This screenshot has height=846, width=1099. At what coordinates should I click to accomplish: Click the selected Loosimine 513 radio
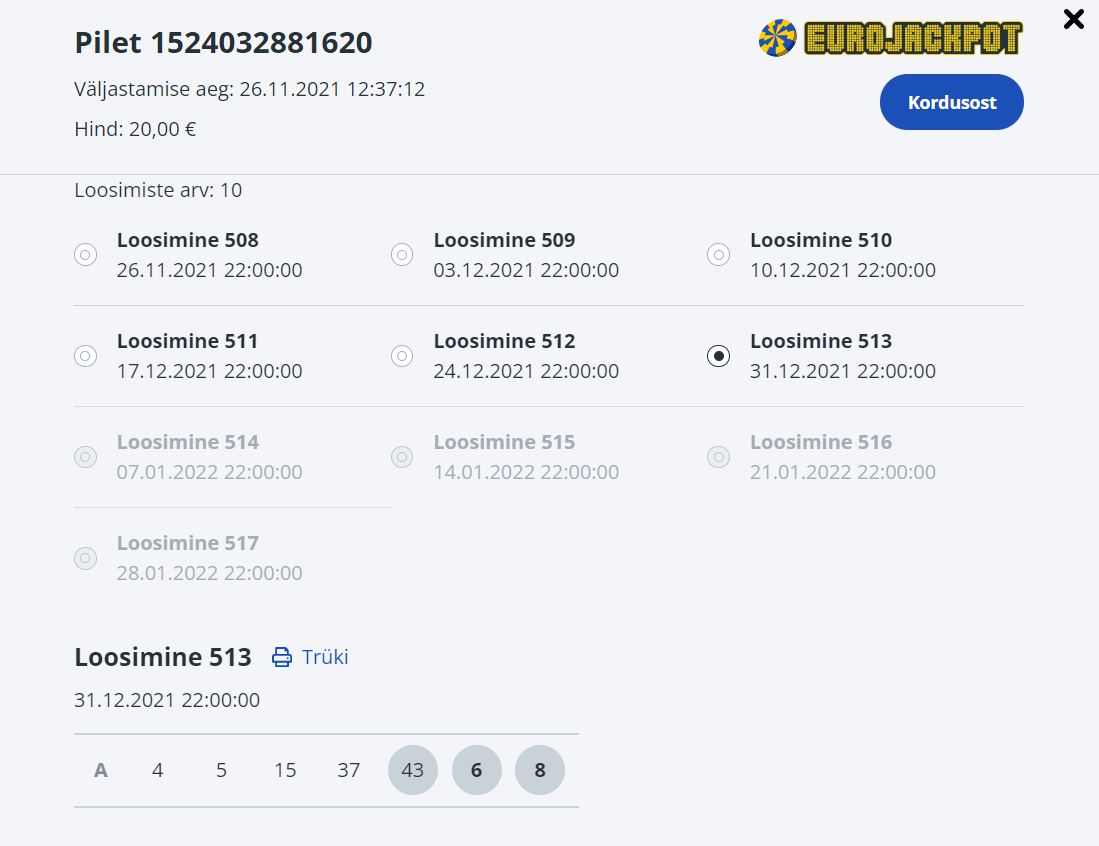(x=718, y=356)
